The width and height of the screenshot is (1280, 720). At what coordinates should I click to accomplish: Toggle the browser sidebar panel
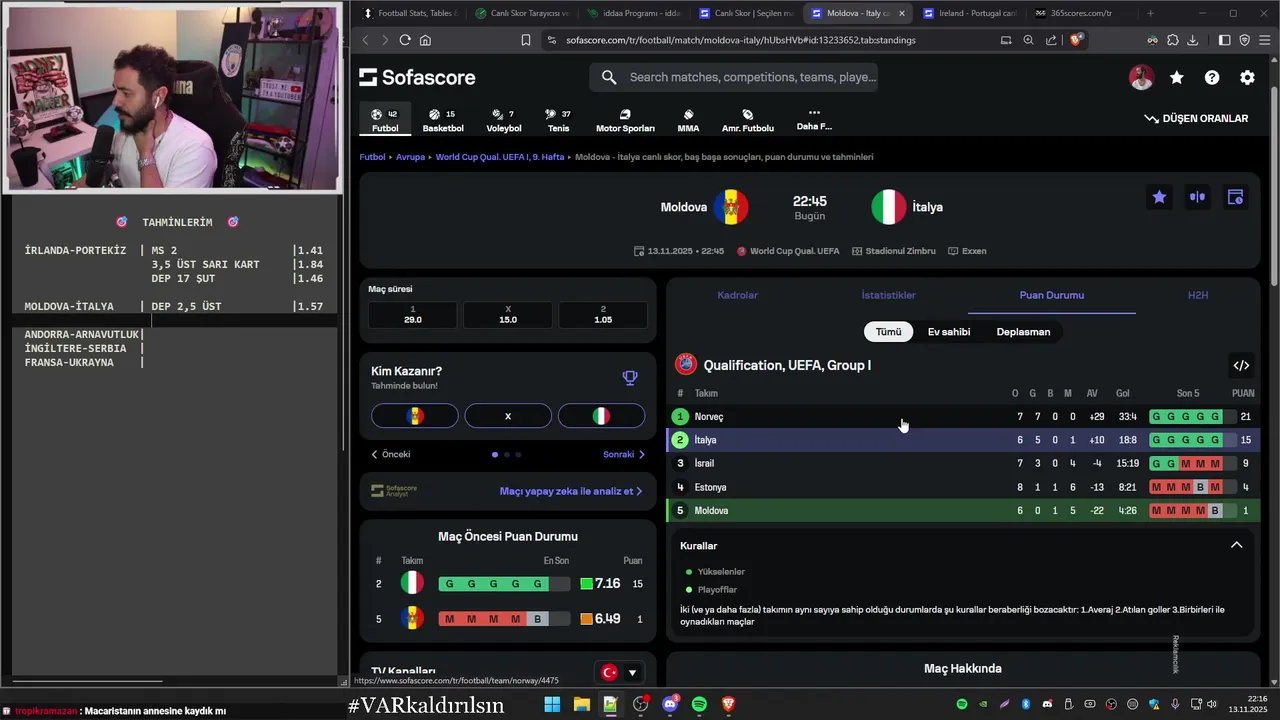pos(1225,40)
